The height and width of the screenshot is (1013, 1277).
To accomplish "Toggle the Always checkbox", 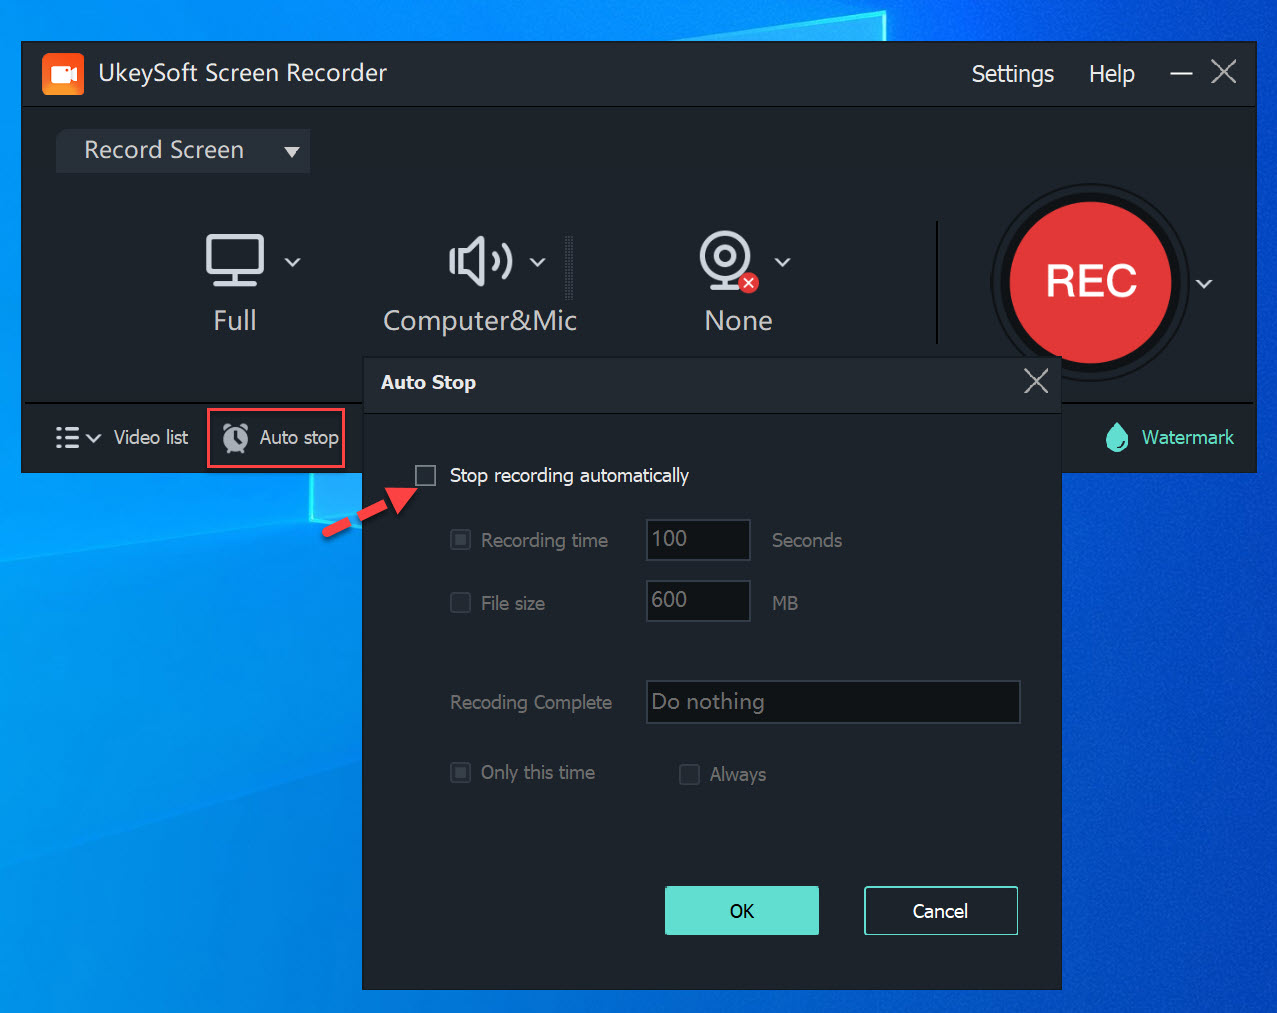I will click(x=689, y=774).
